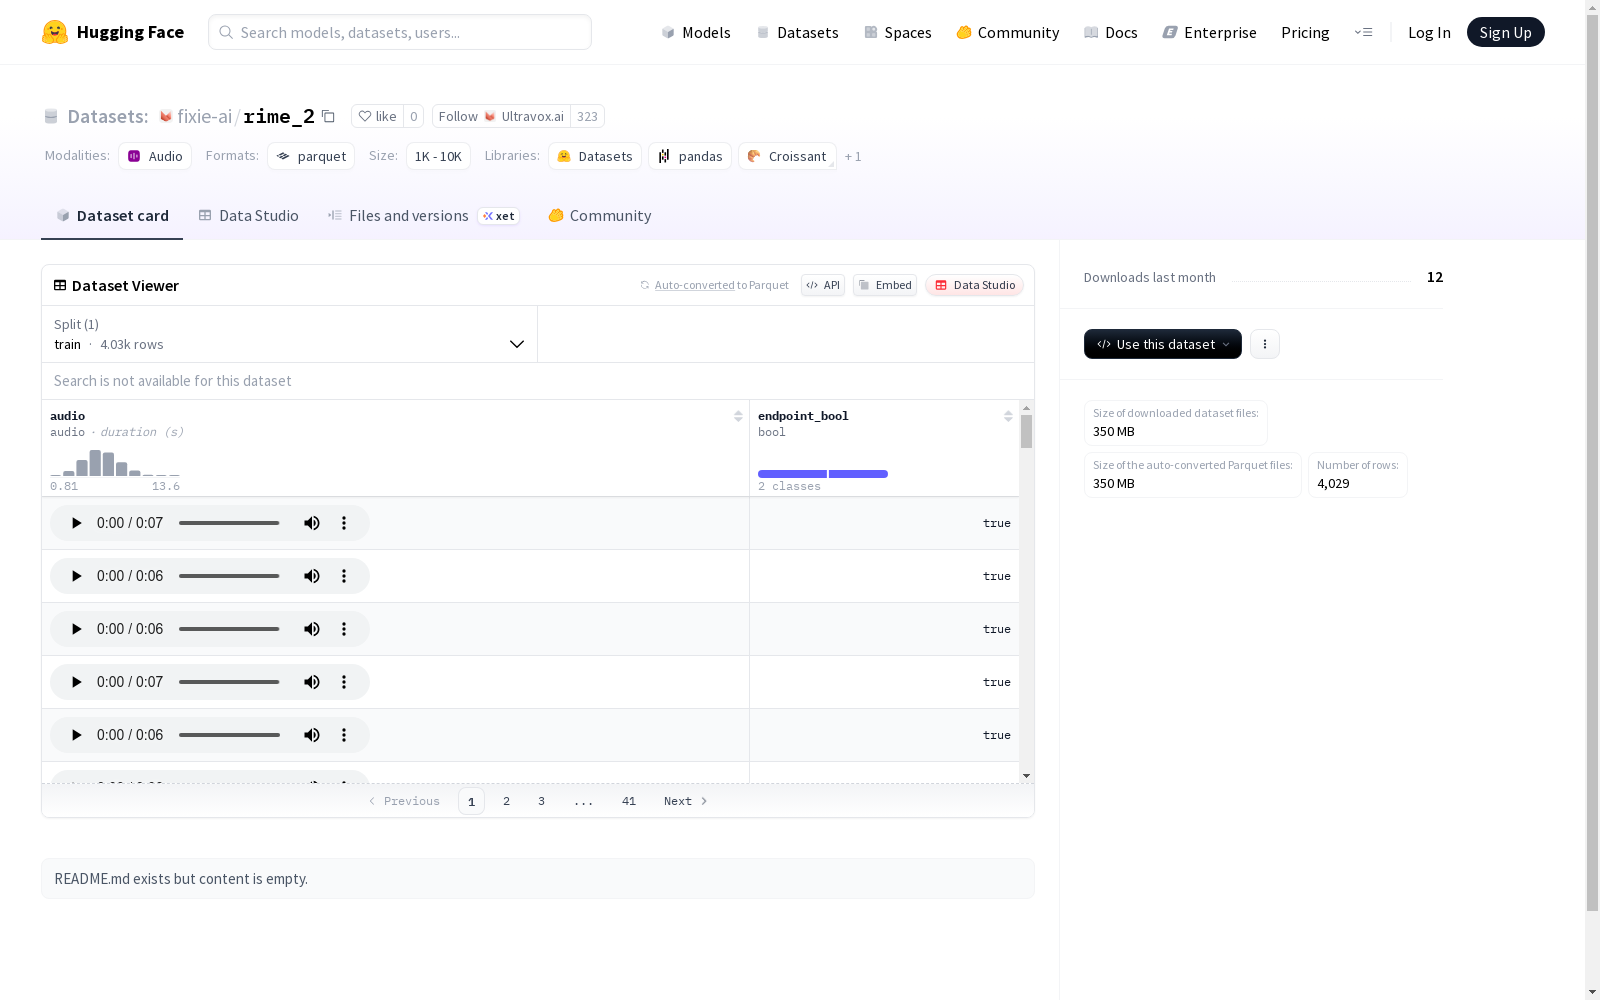Open the Auto-converted to Parquet link
This screenshot has height=1000, width=1600.
click(714, 285)
